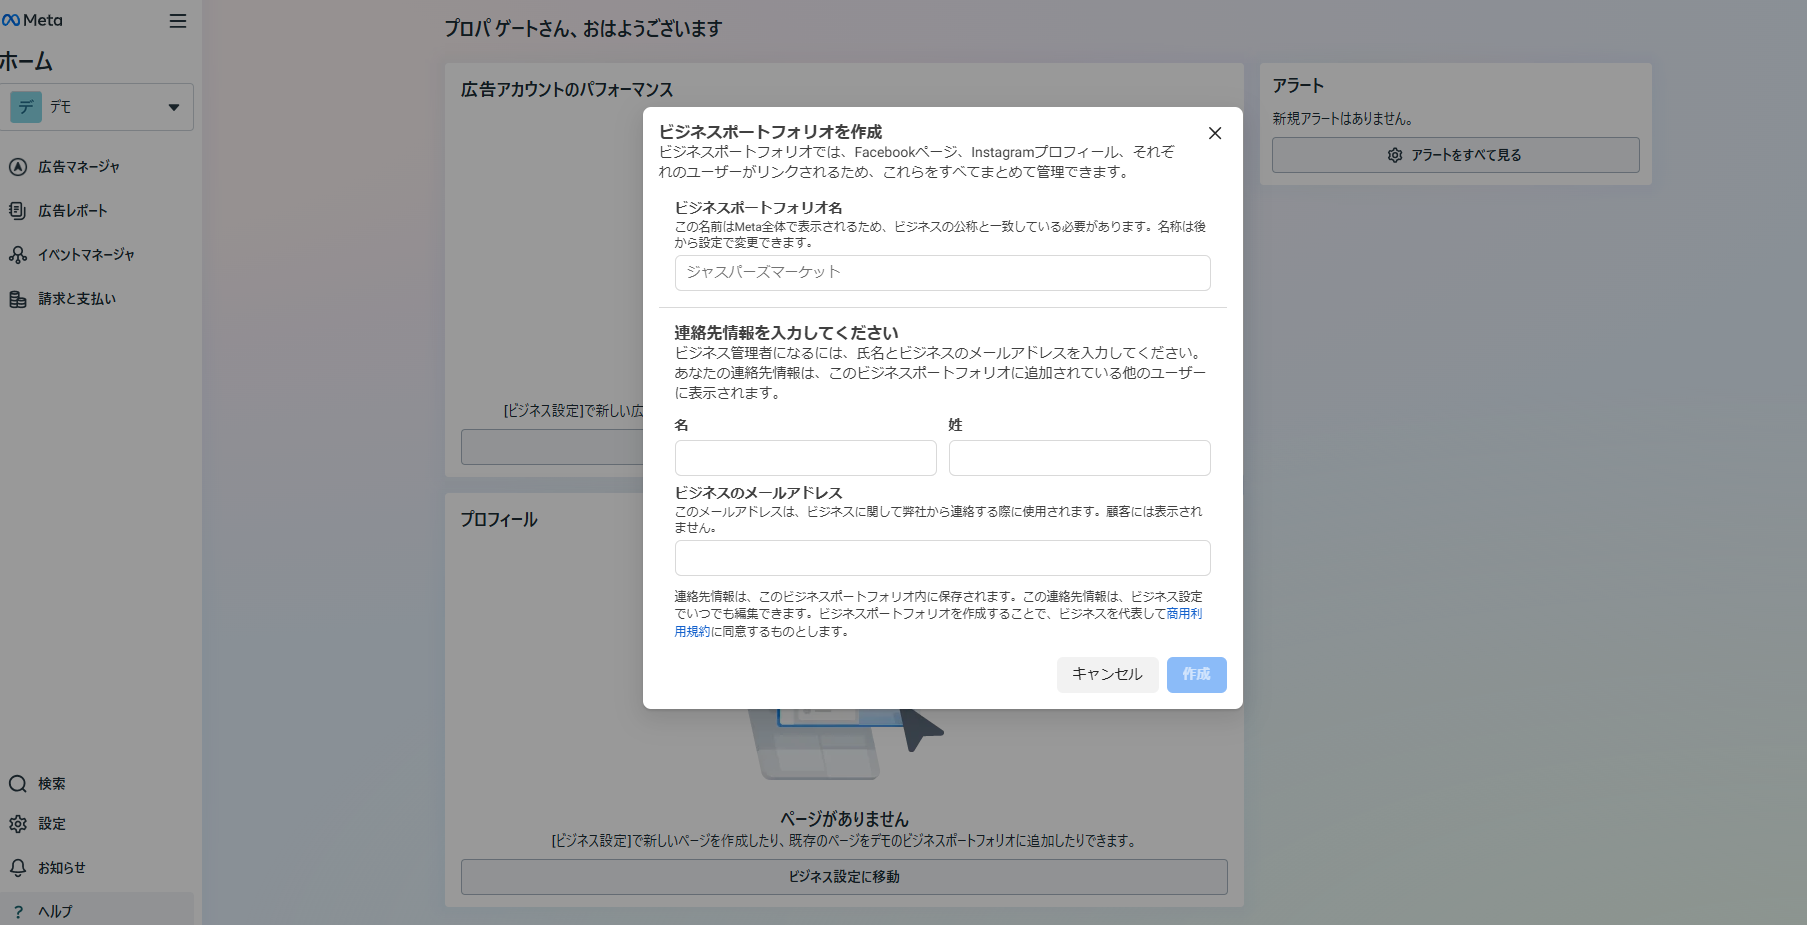Click the 広告レポート document icon
The width and height of the screenshot is (1807, 925).
pos(18,211)
